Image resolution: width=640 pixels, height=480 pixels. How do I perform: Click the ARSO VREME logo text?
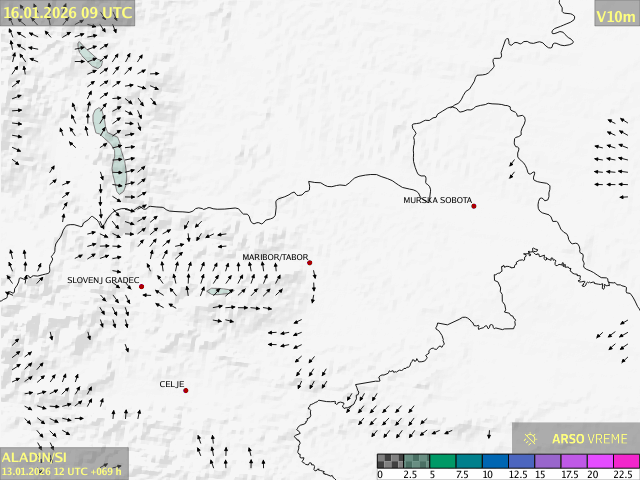[x=590, y=439]
